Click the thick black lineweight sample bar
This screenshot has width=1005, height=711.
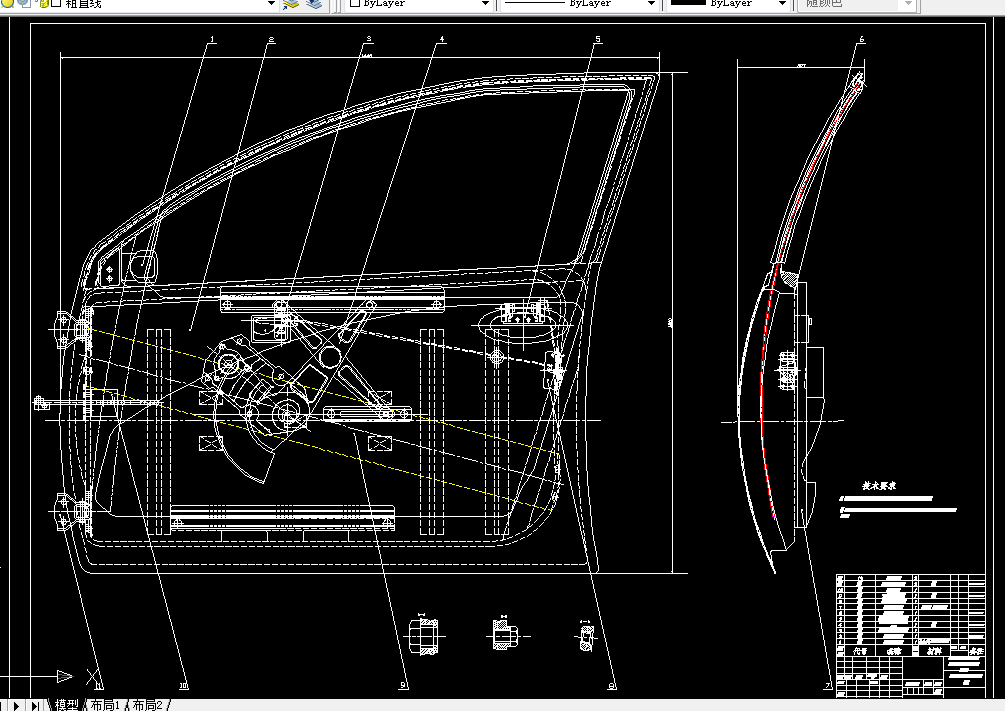(x=688, y=3)
